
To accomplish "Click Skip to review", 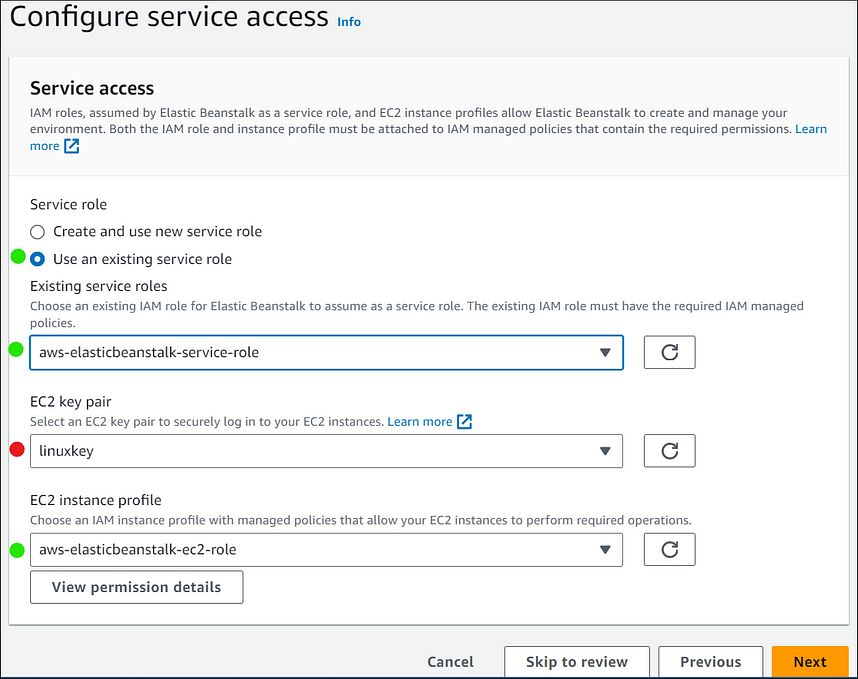I will [x=577, y=662].
